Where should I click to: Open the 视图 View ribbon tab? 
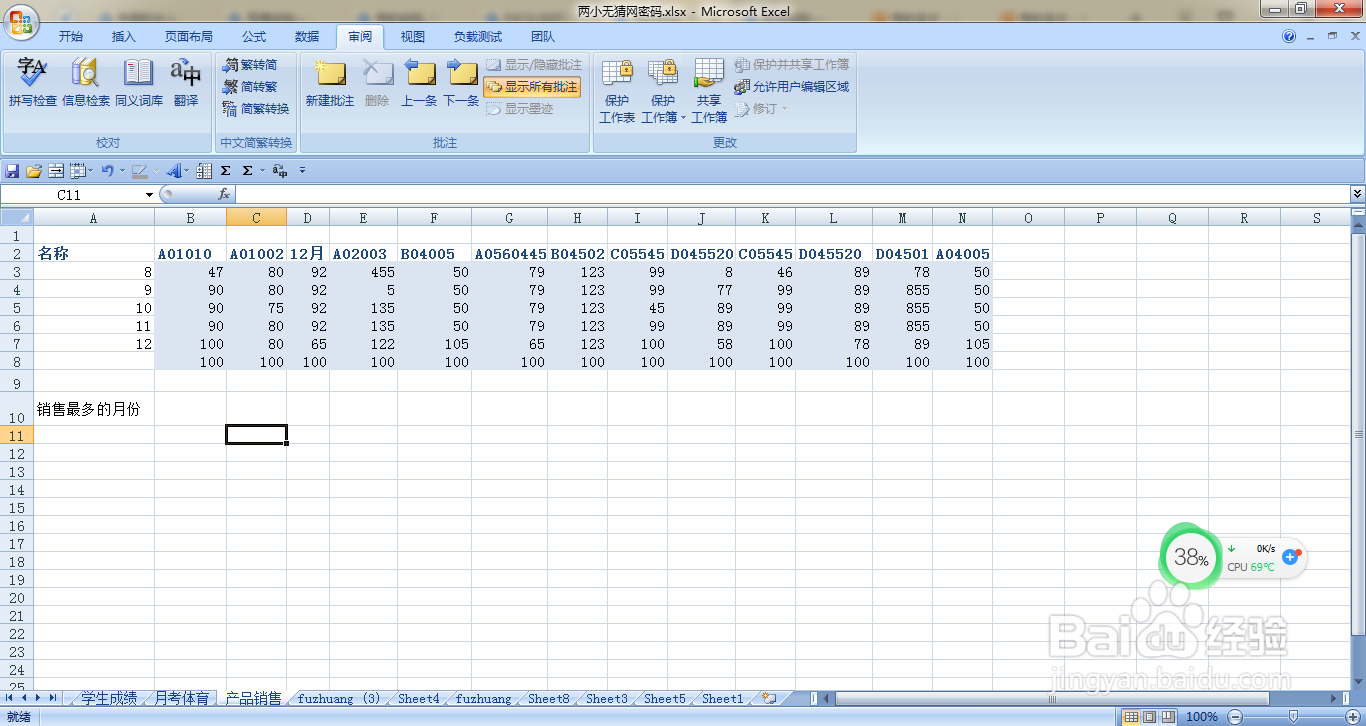click(413, 37)
